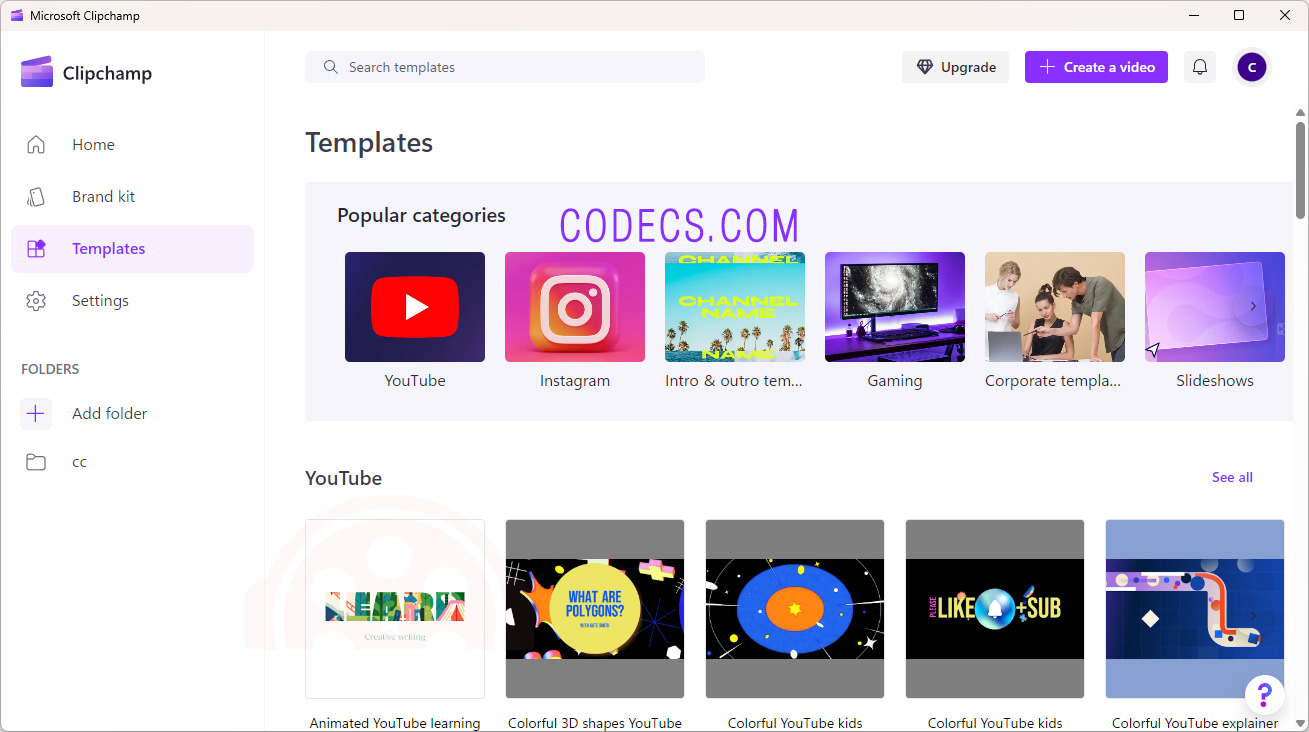The image size is (1309, 732).
Task: Click the Home house icon
Action: click(x=36, y=145)
